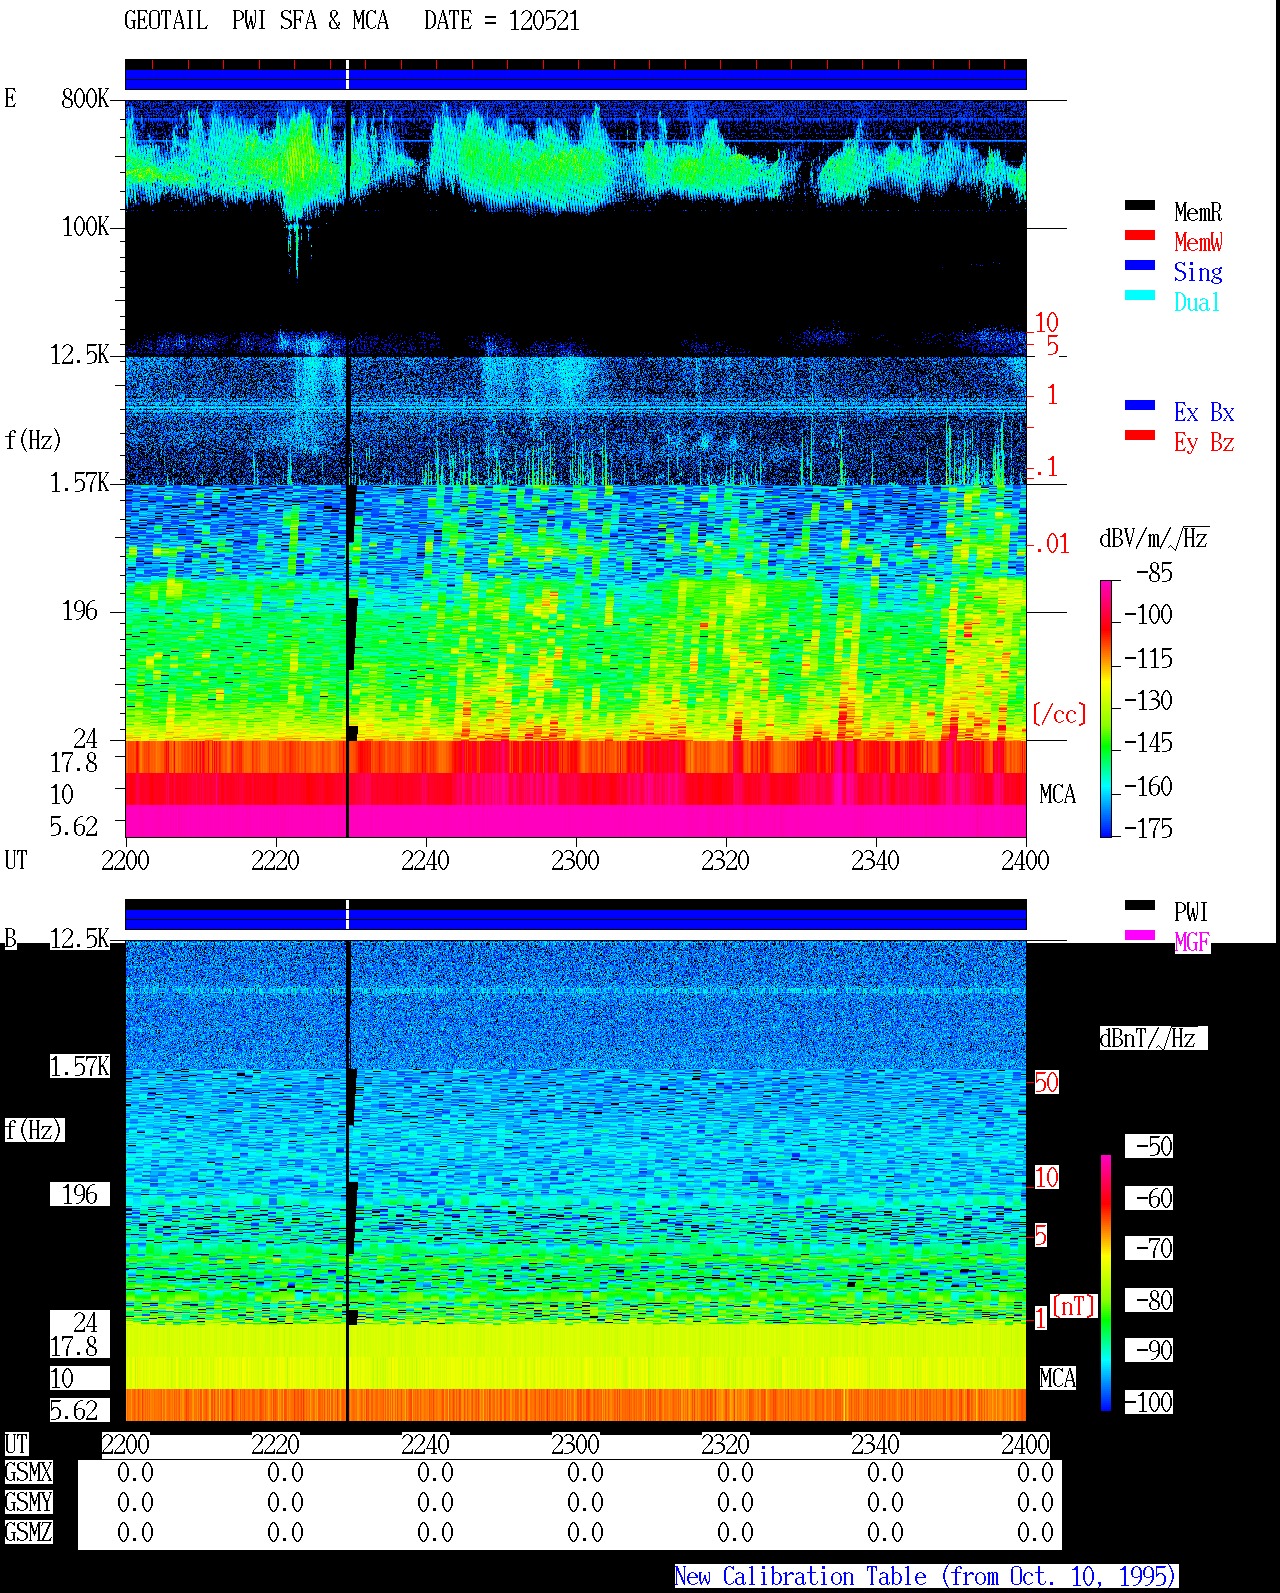Click the 100K frequency axis label

pos(85,226)
